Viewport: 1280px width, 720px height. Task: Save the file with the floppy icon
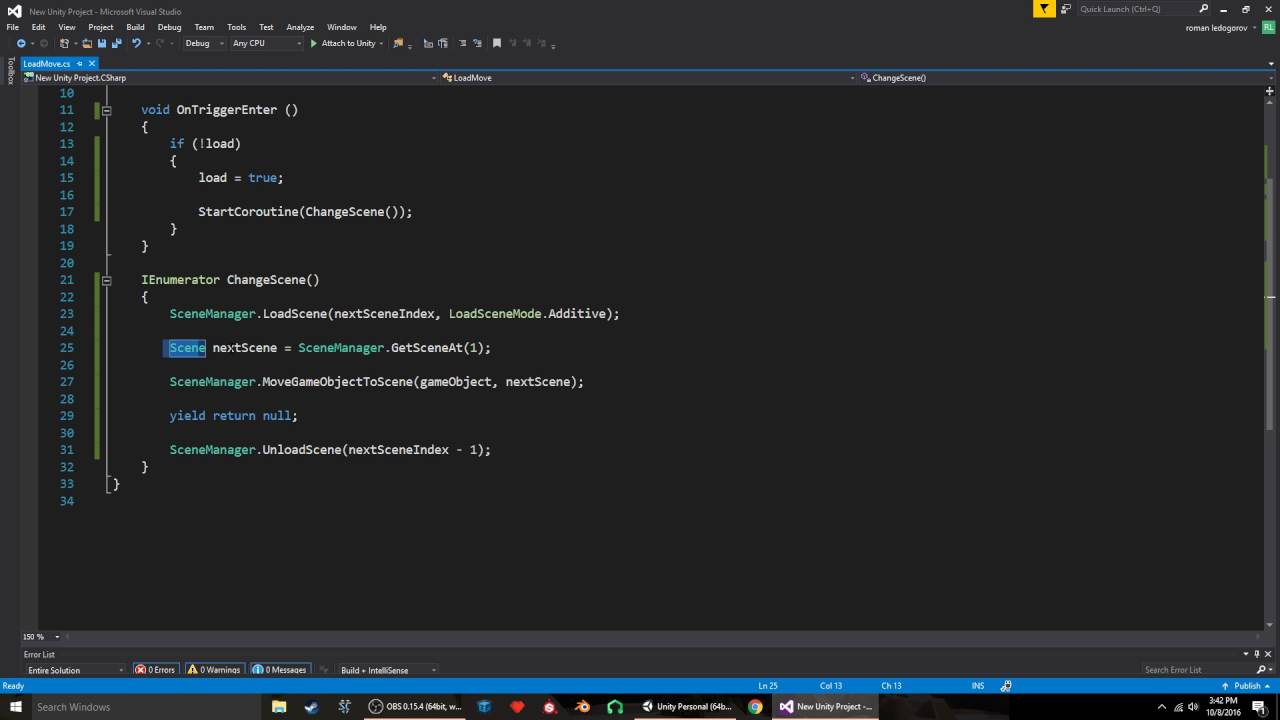point(102,43)
